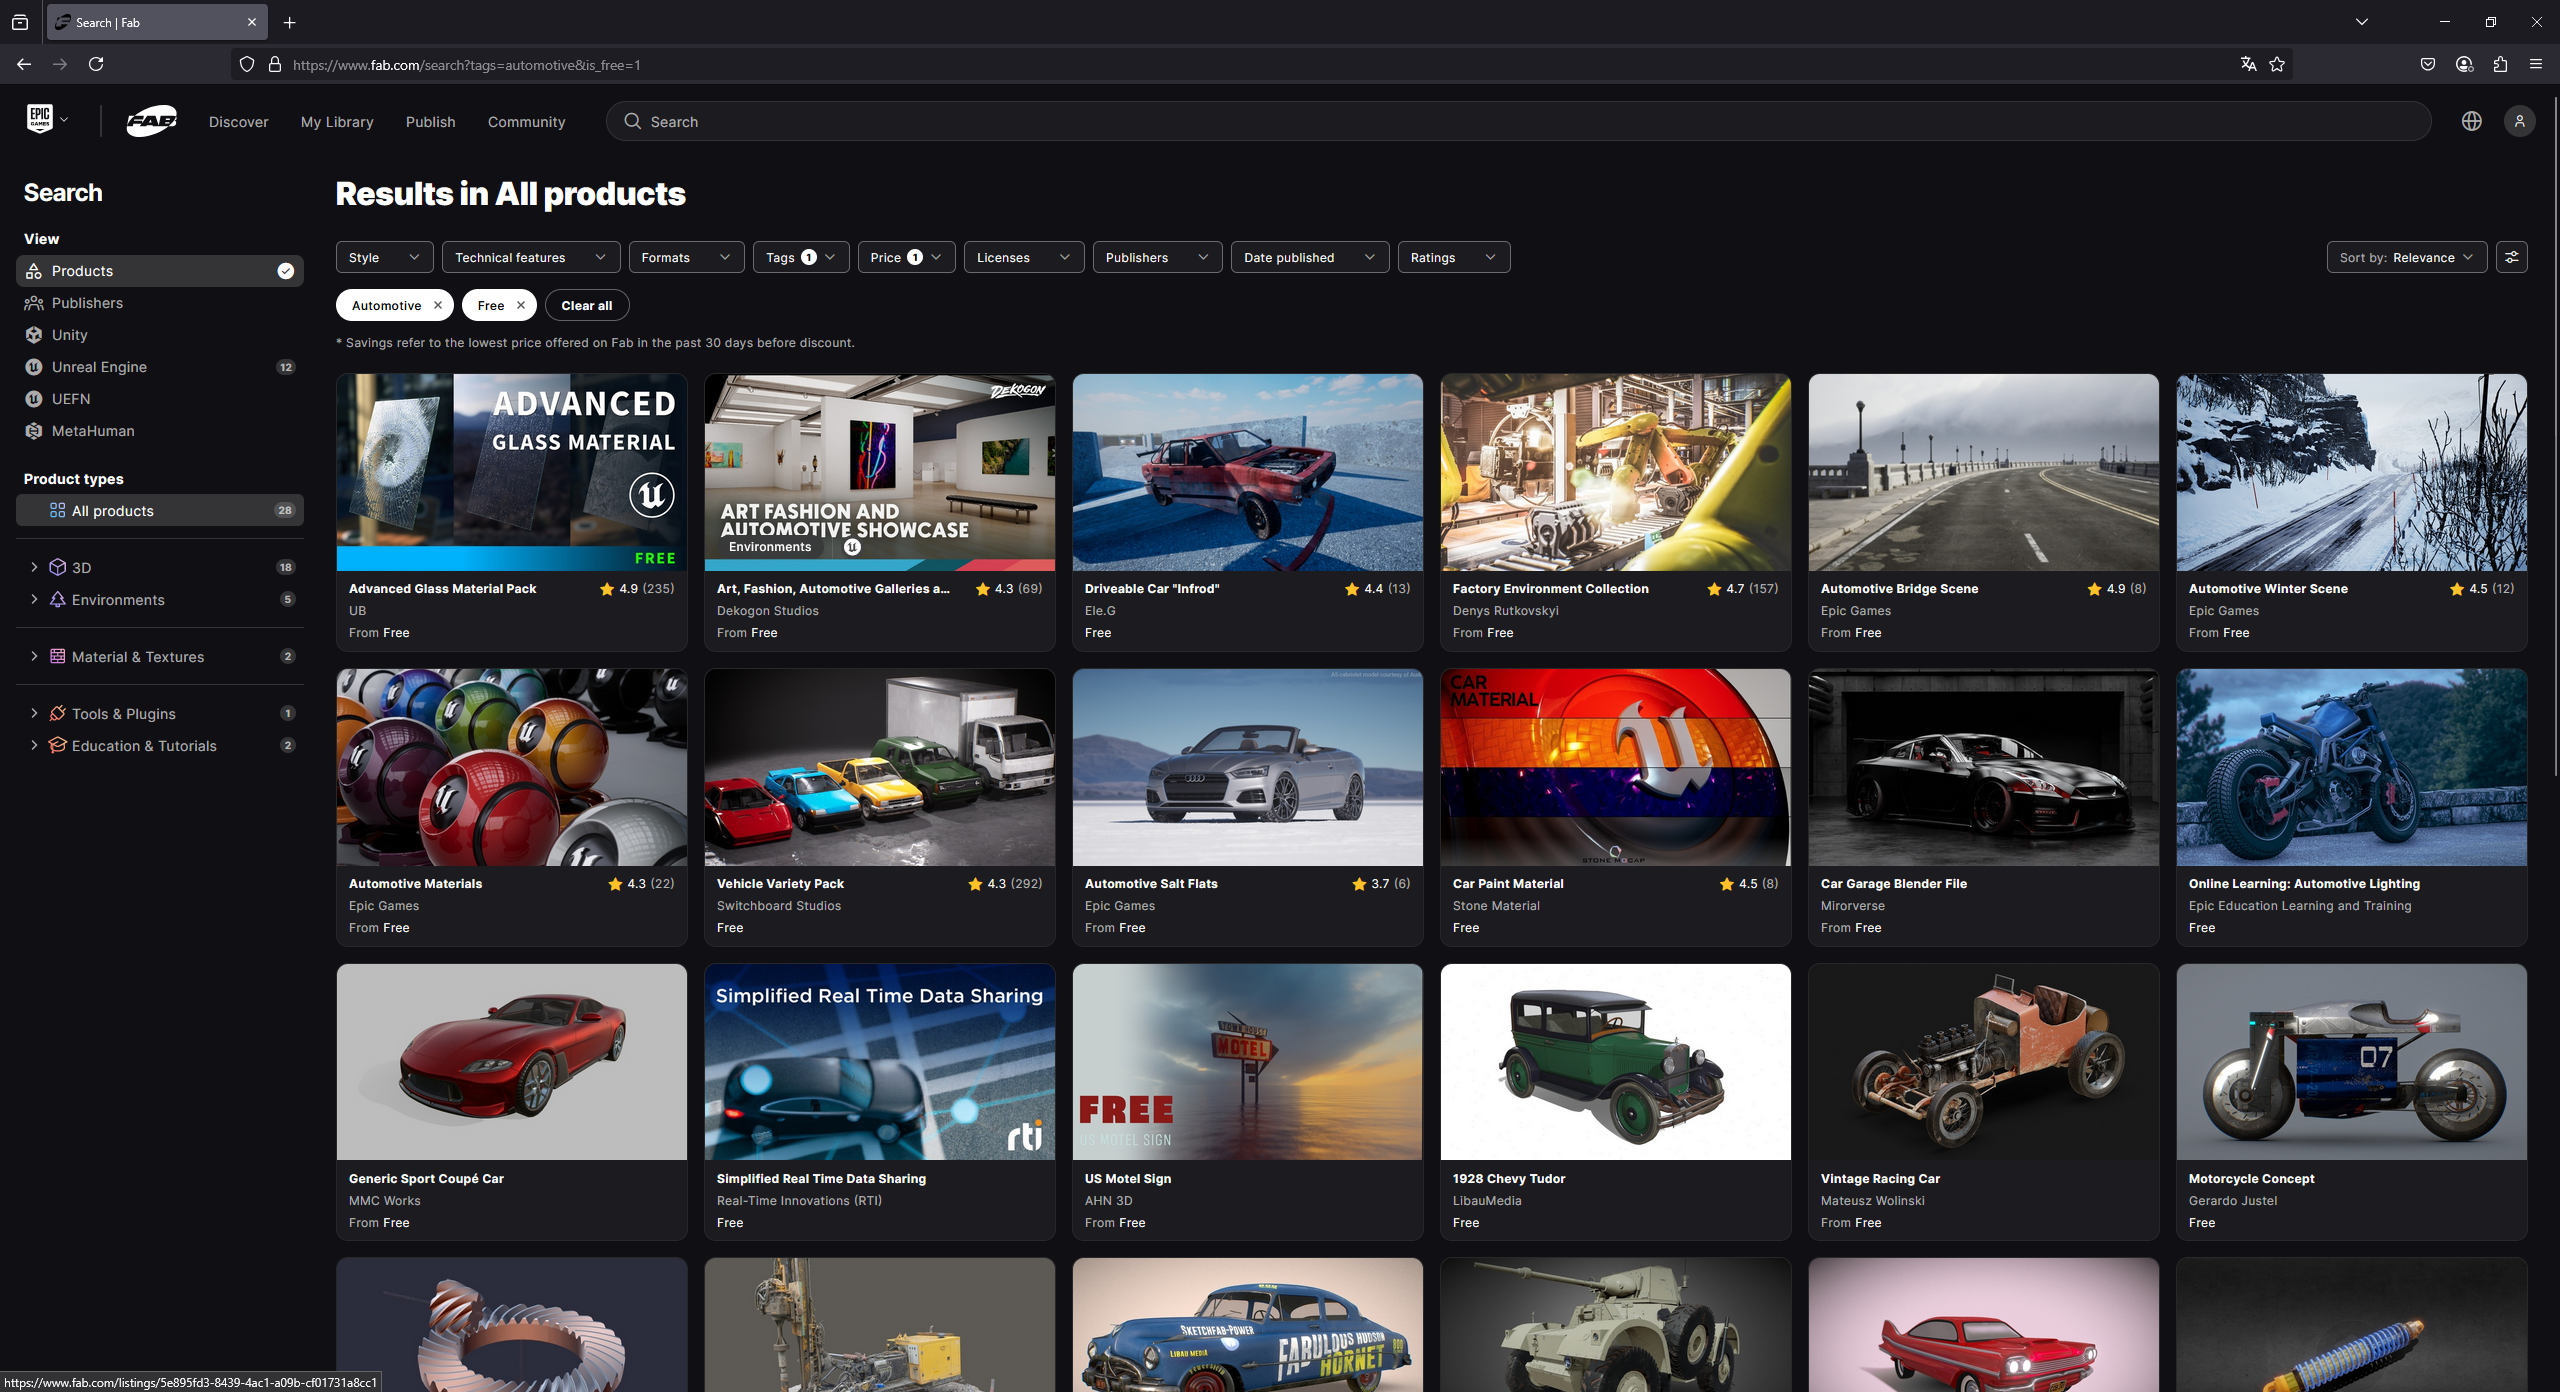
Task: Open the Price filter dropdown
Action: (906, 257)
